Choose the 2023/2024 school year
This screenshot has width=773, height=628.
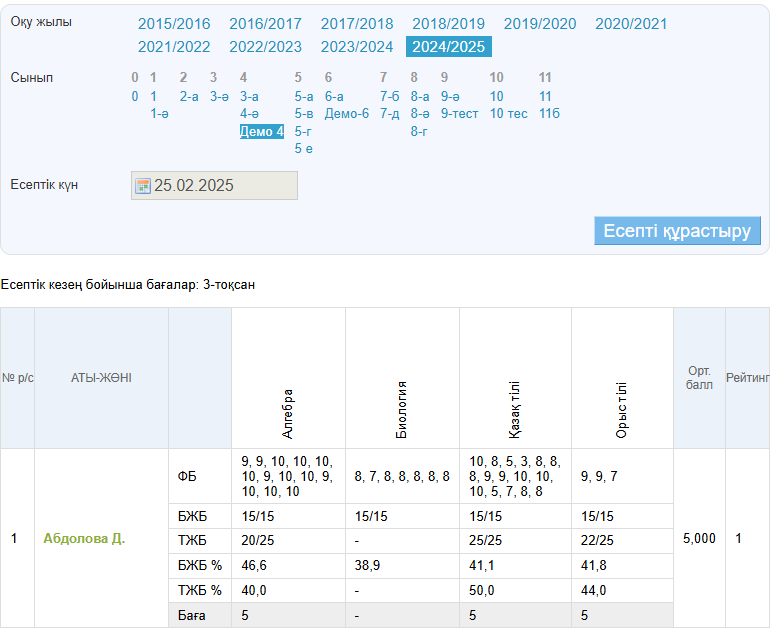[357, 46]
